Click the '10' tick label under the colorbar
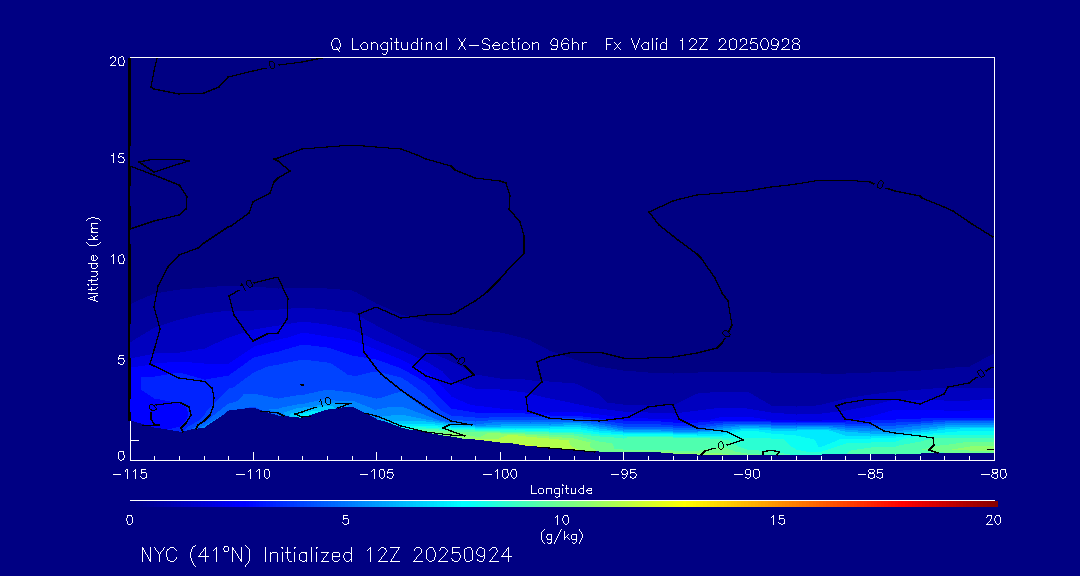 (x=561, y=521)
